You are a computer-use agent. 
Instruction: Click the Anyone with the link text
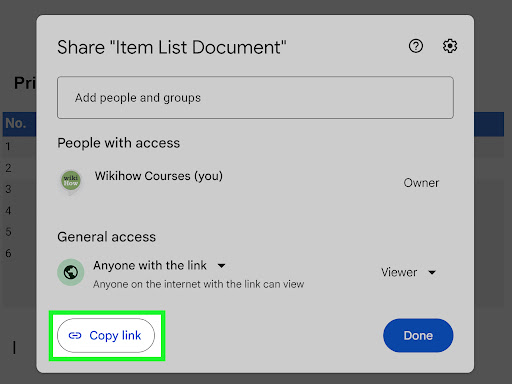pos(150,266)
